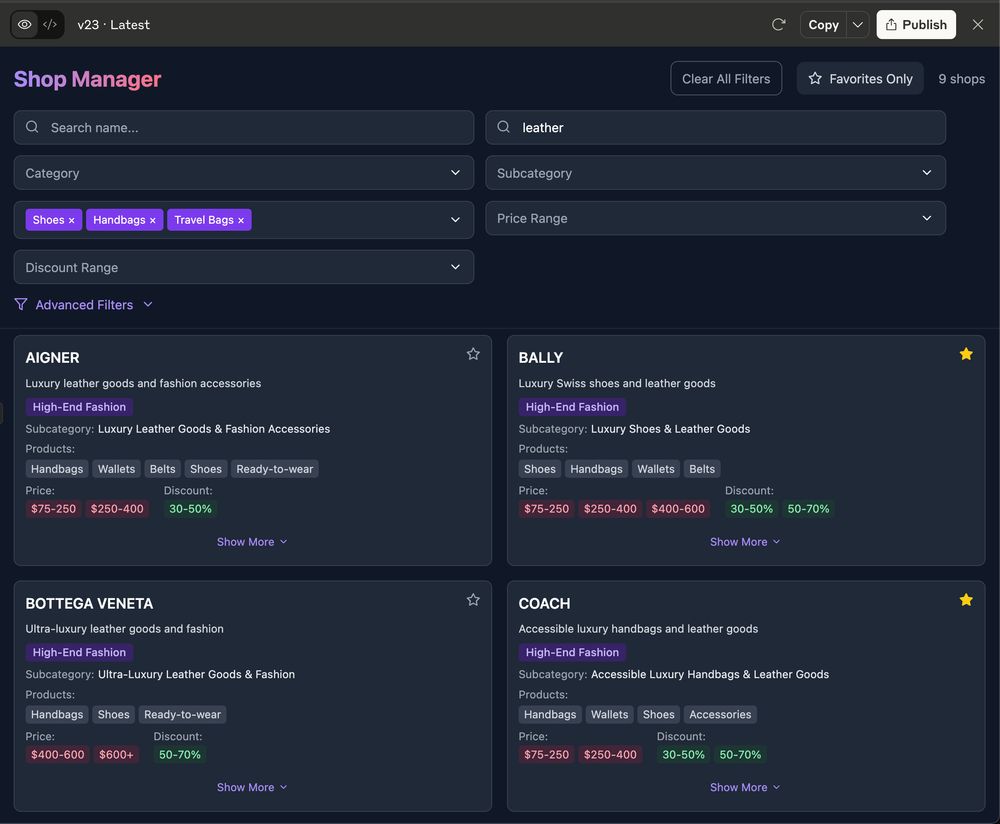Open the Copy options arrow
This screenshot has height=824, width=1000.
858,25
